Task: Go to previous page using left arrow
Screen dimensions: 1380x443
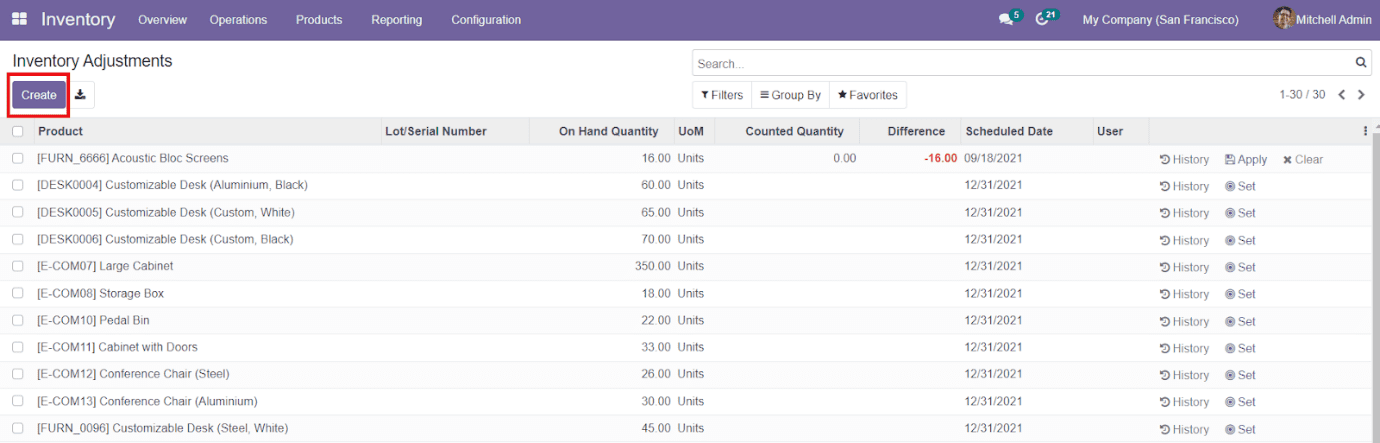Action: (x=1342, y=95)
